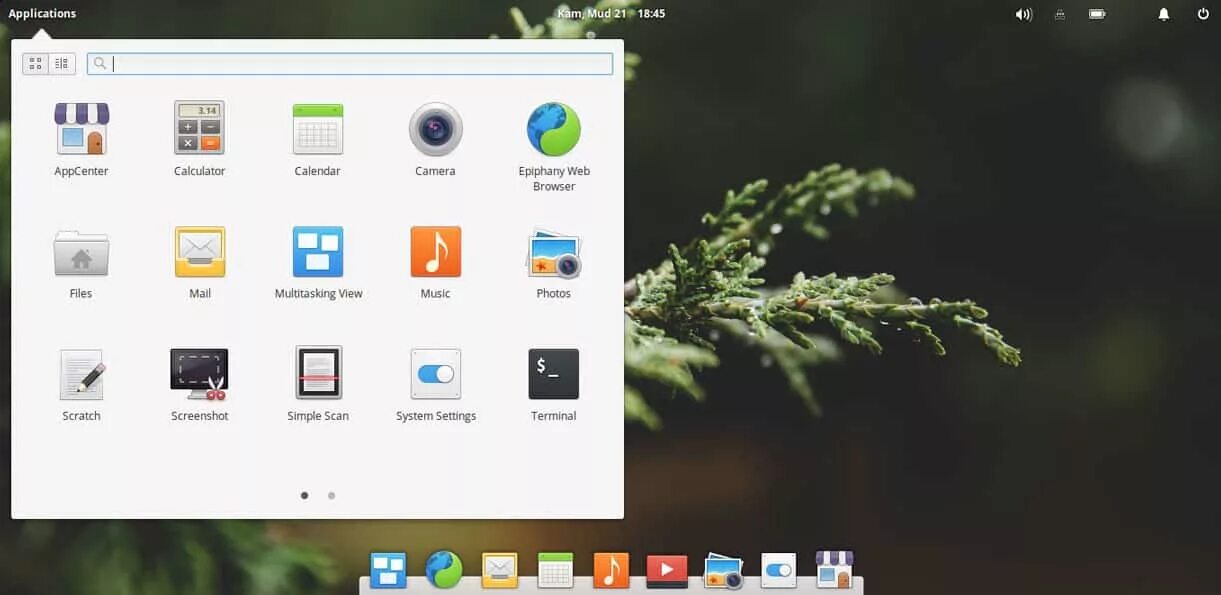This screenshot has width=1221, height=595.
Task: Open Epiphany Web Browser from launcher grid
Action: point(554,146)
